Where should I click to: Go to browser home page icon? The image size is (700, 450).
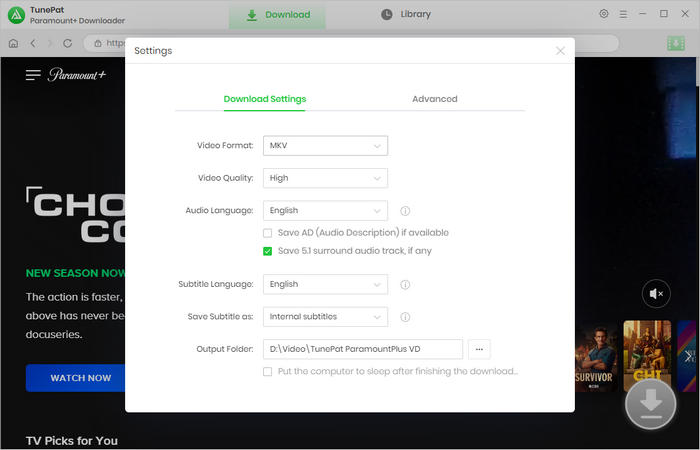click(13, 43)
